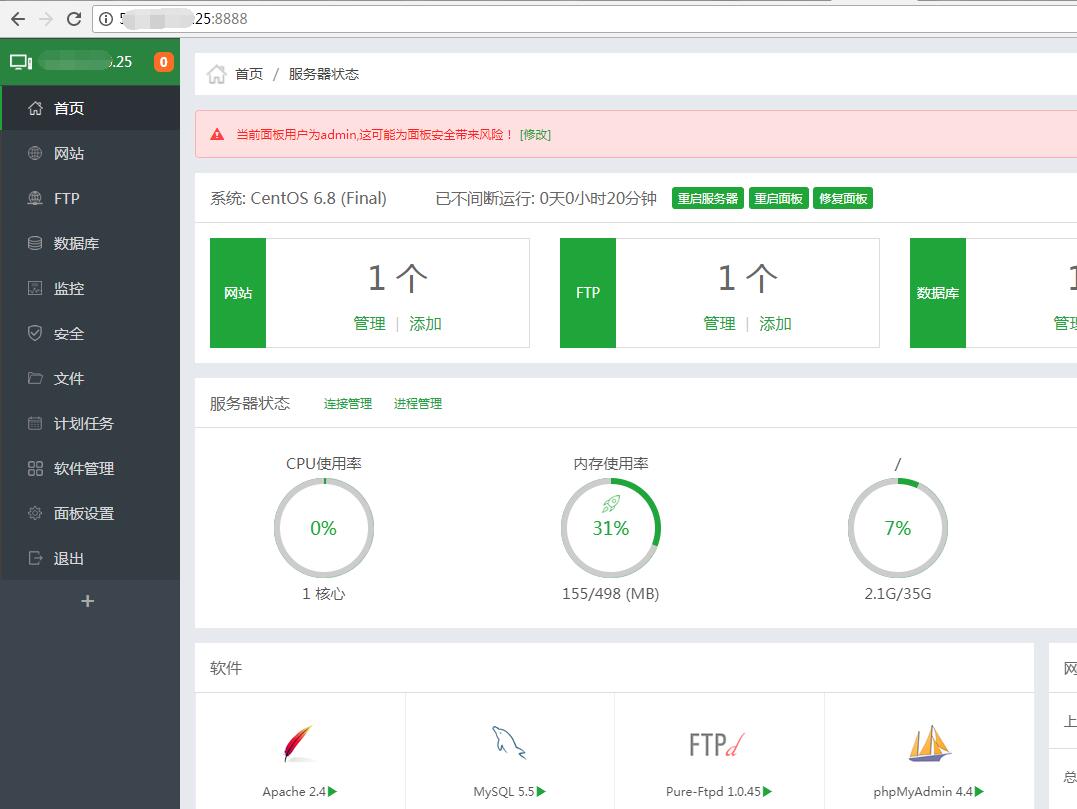Open 文件 in the sidebar
This screenshot has width=1077, height=809.
pos(90,378)
